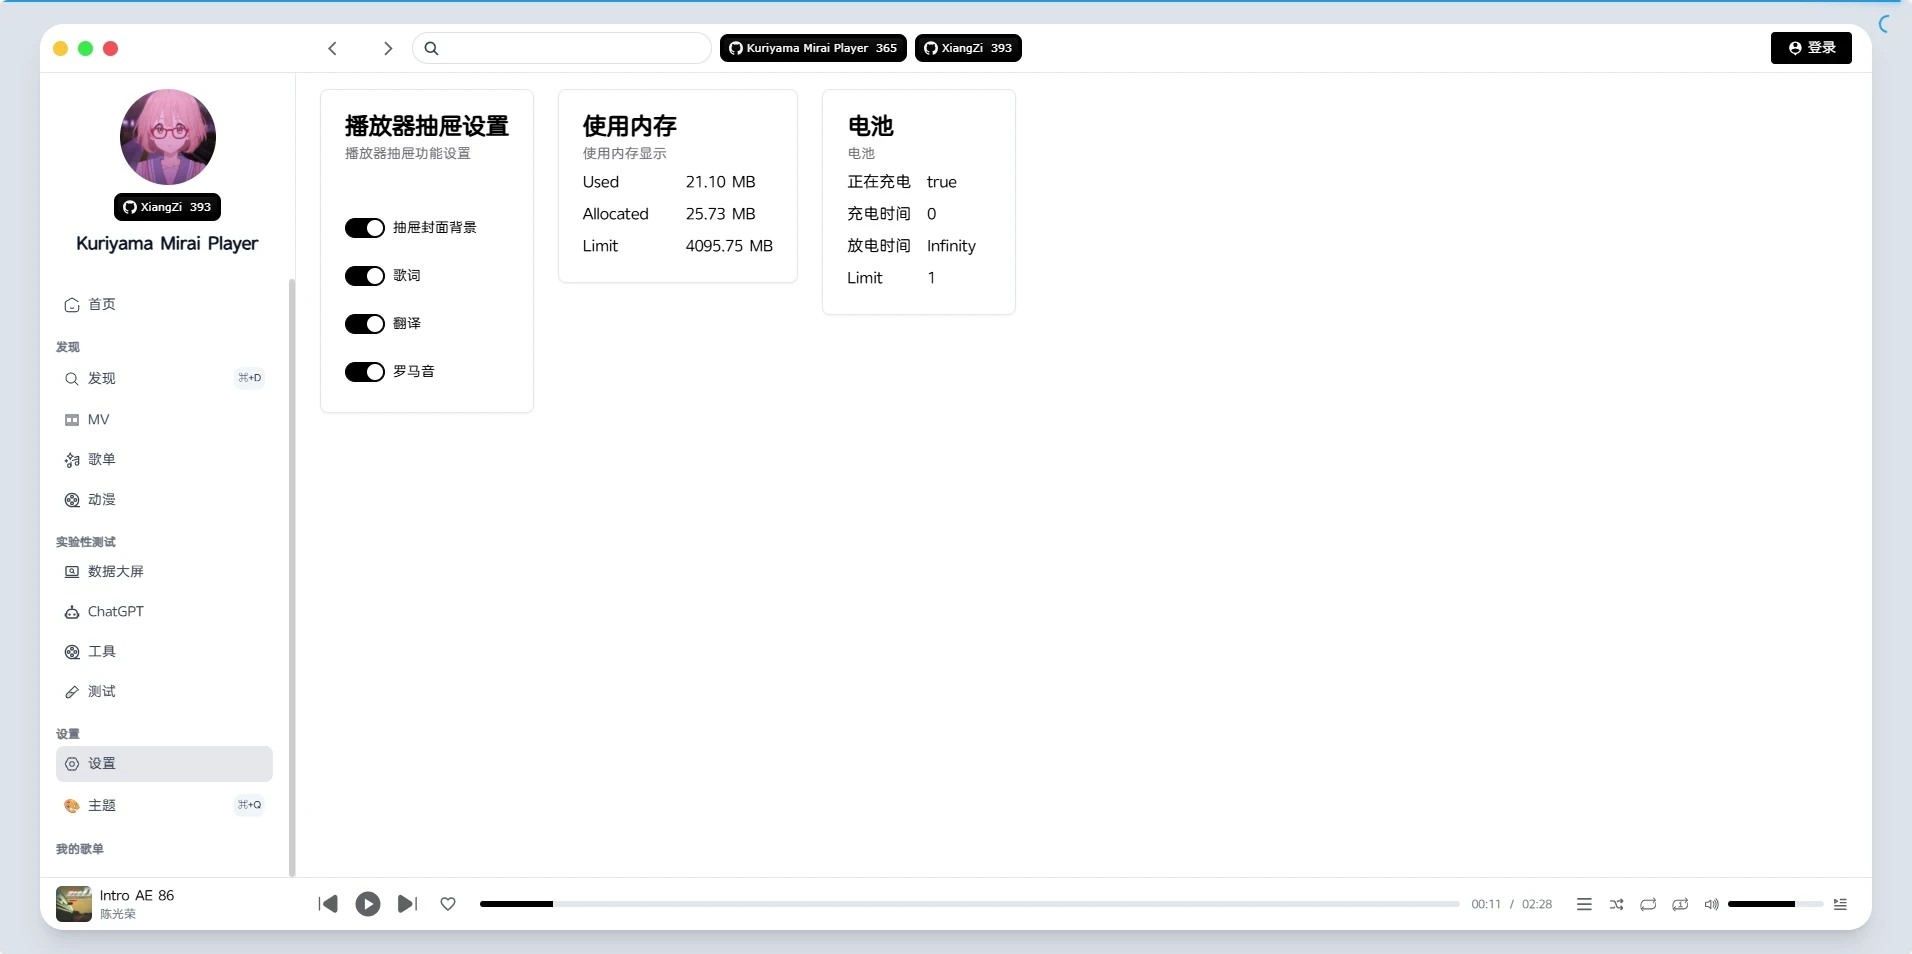This screenshot has height=954, width=1912.
Task: Click the 02:28 total duration text
Action: [1537, 904]
